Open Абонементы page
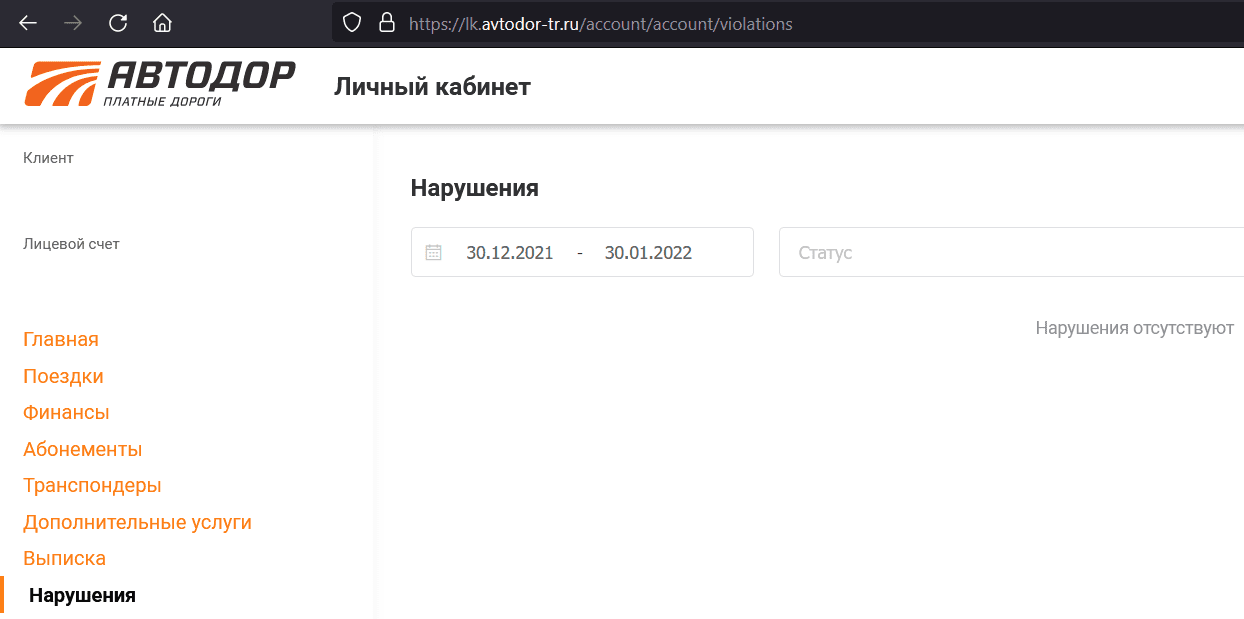 pyautogui.click(x=82, y=450)
